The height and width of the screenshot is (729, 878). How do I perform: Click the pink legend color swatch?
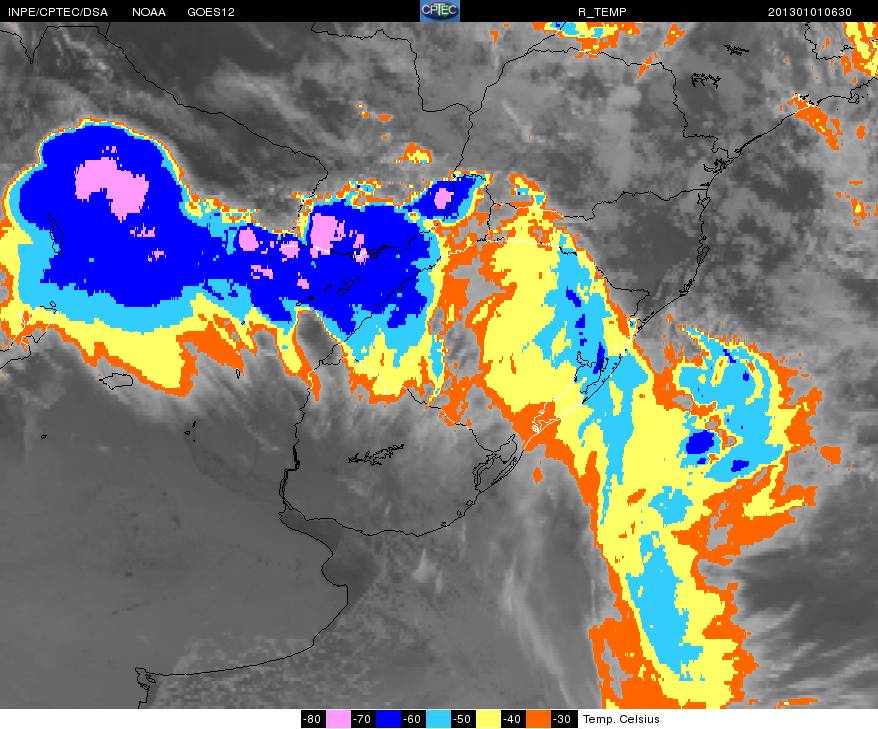click(338, 719)
